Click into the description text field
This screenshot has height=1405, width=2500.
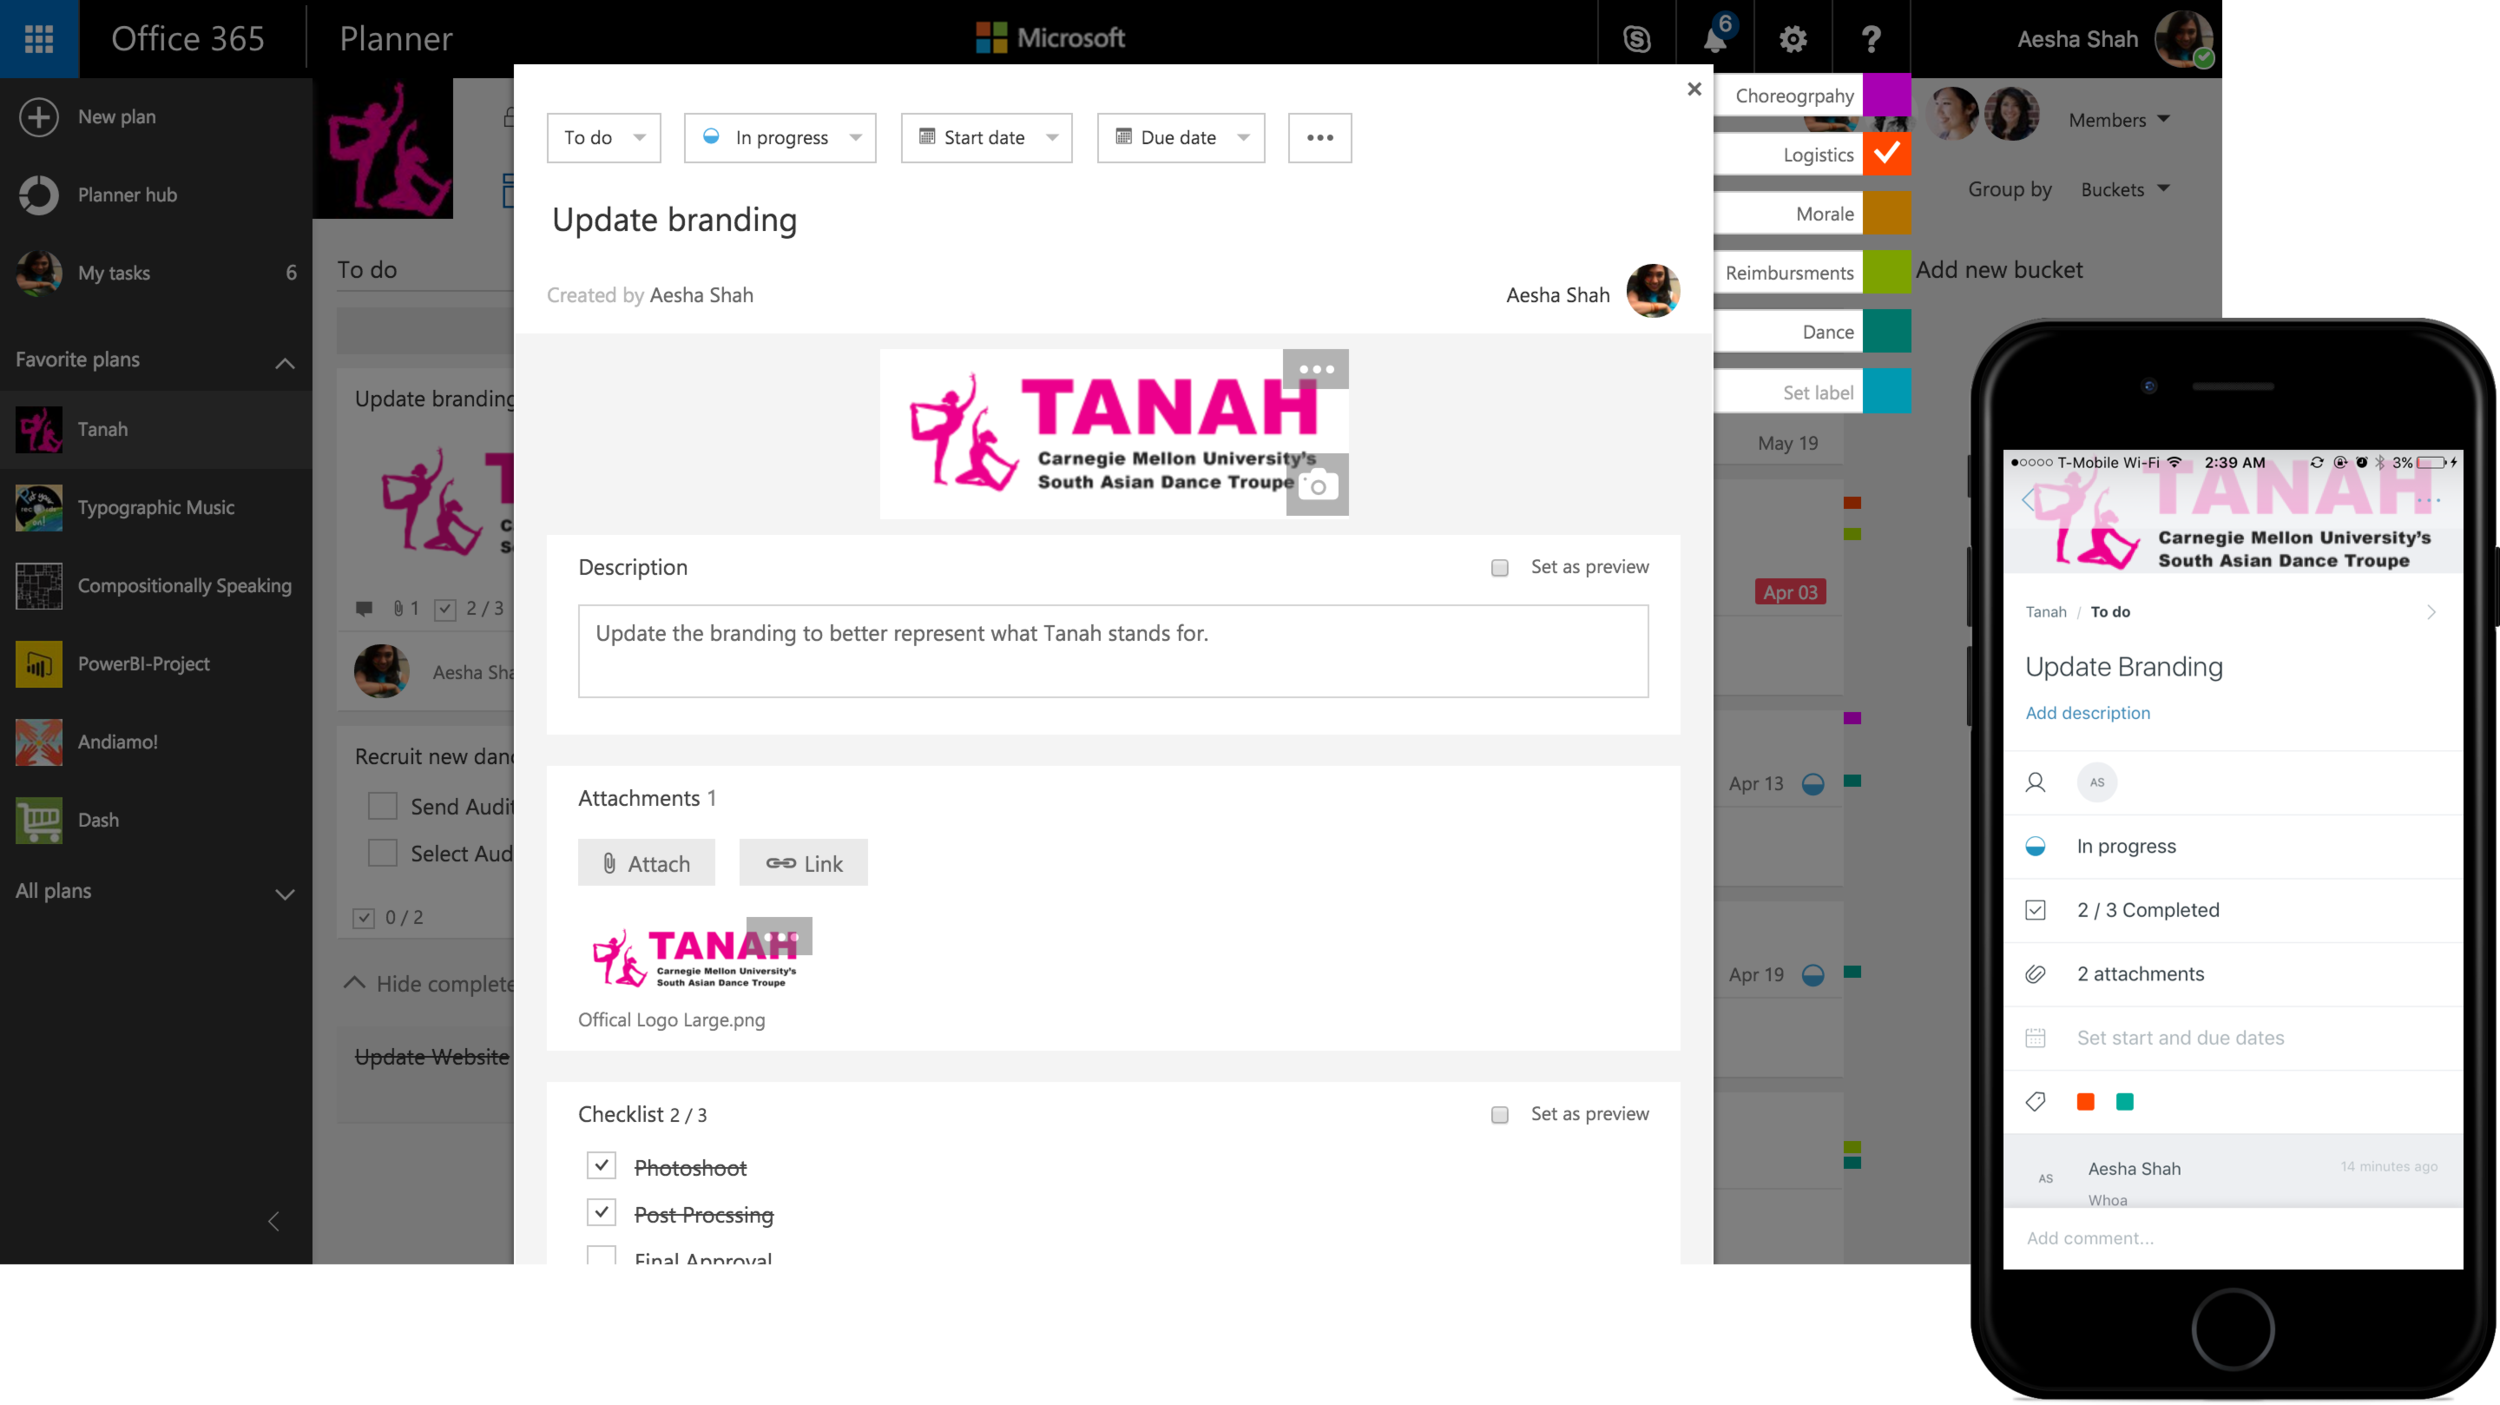(x=1112, y=651)
